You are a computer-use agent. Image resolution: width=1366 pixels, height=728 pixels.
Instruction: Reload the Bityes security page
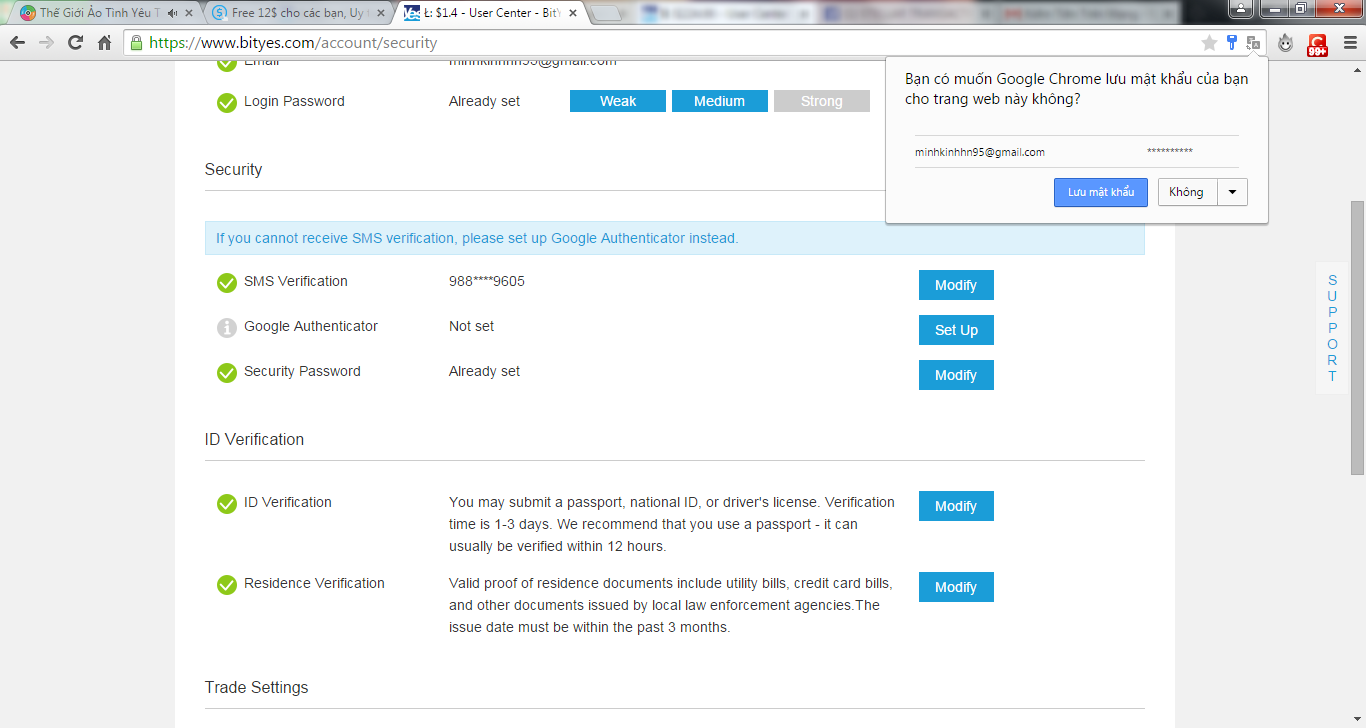[75, 43]
